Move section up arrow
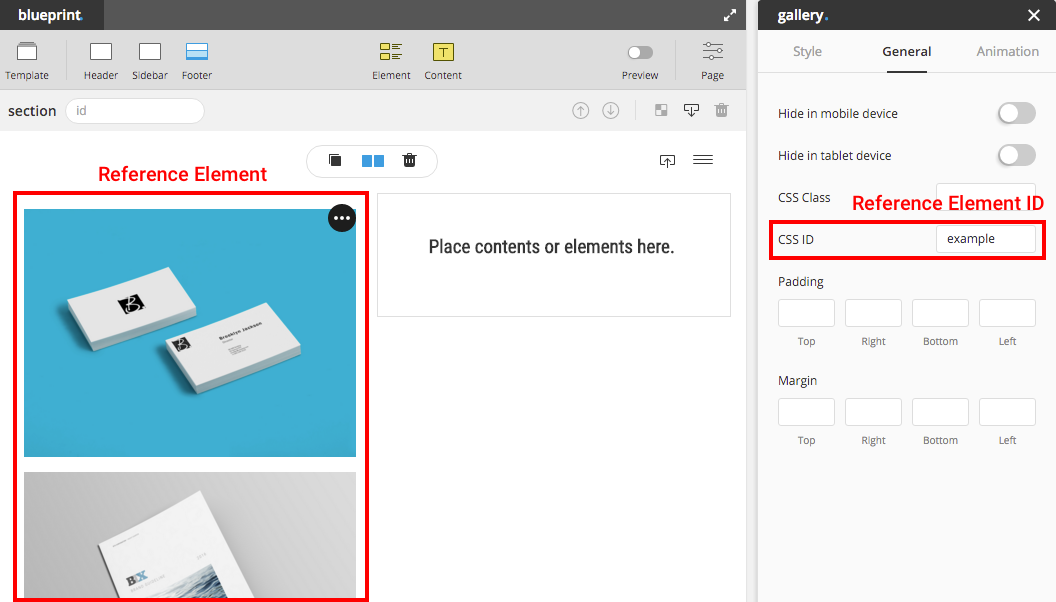The height and width of the screenshot is (602, 1056). coord(581,110)
